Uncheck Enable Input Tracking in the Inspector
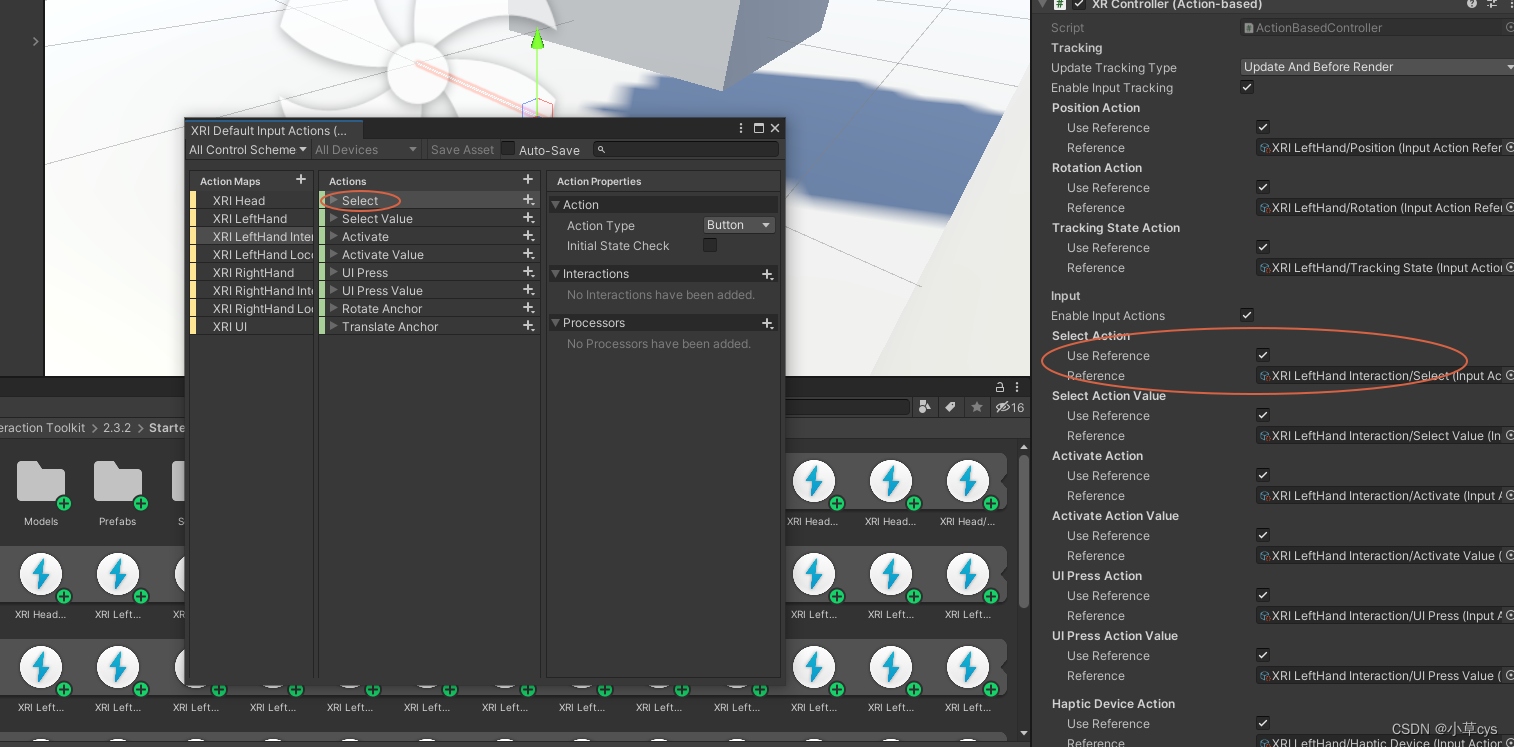Image resolution: width=1514 pixels, height=747 pixels. pos(1246,87)
